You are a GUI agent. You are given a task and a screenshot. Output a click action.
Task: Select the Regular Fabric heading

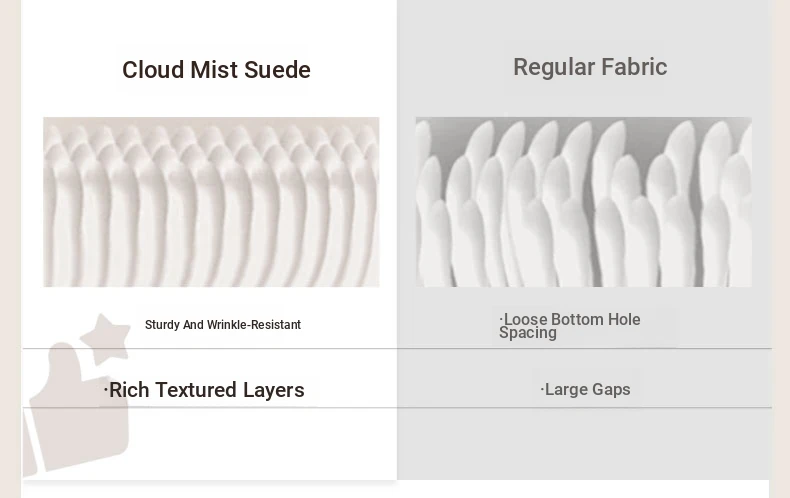(x=590, y=68)
